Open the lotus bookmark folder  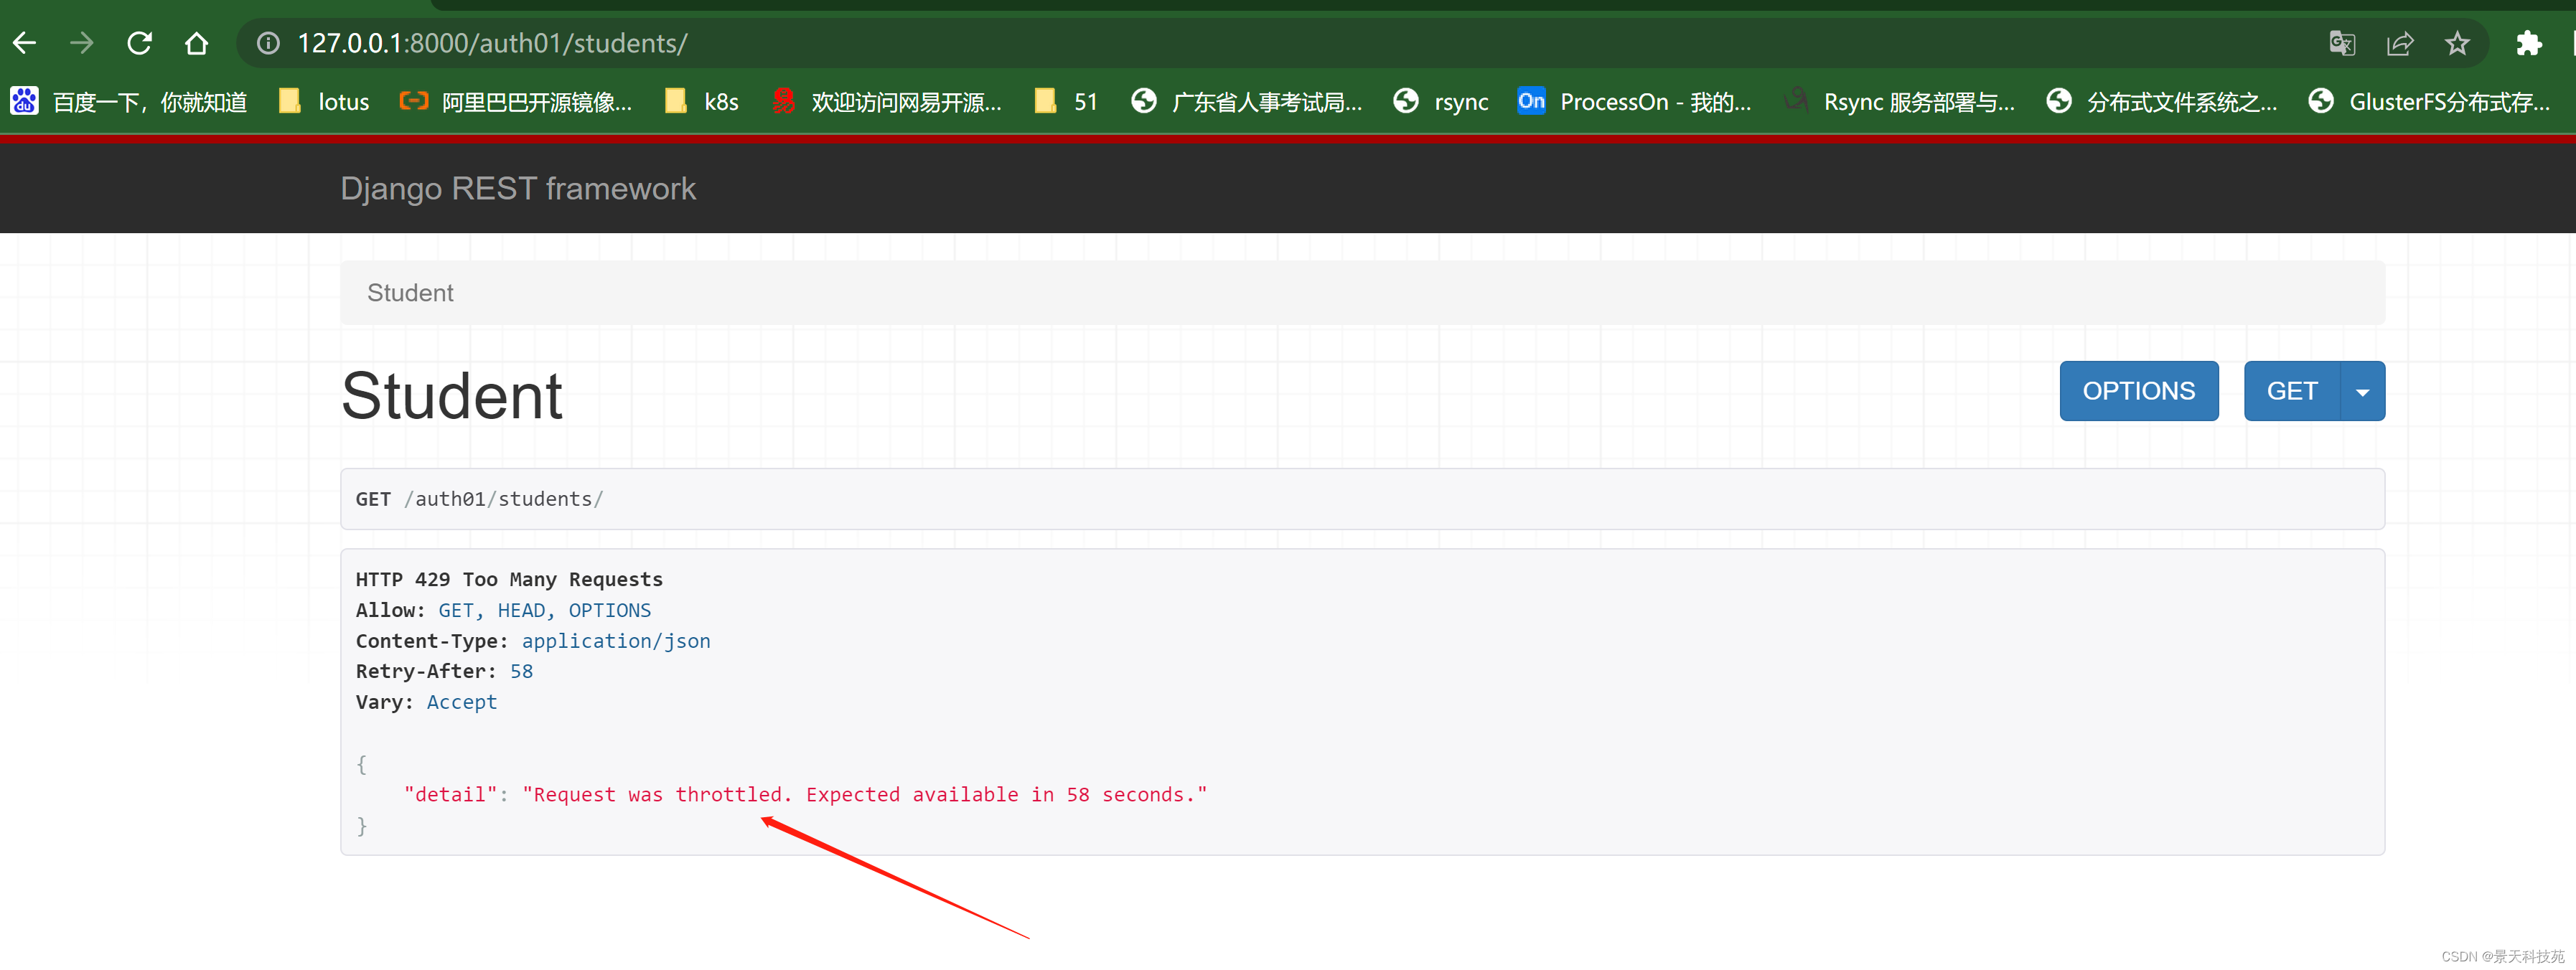point(324,101)
